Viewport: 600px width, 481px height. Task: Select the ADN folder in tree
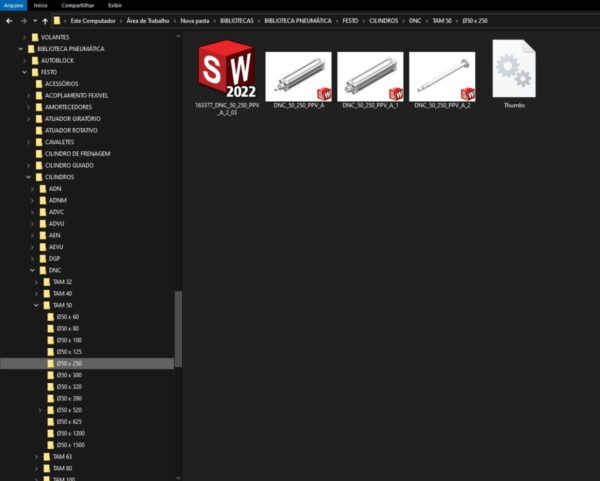coord(51,189)
